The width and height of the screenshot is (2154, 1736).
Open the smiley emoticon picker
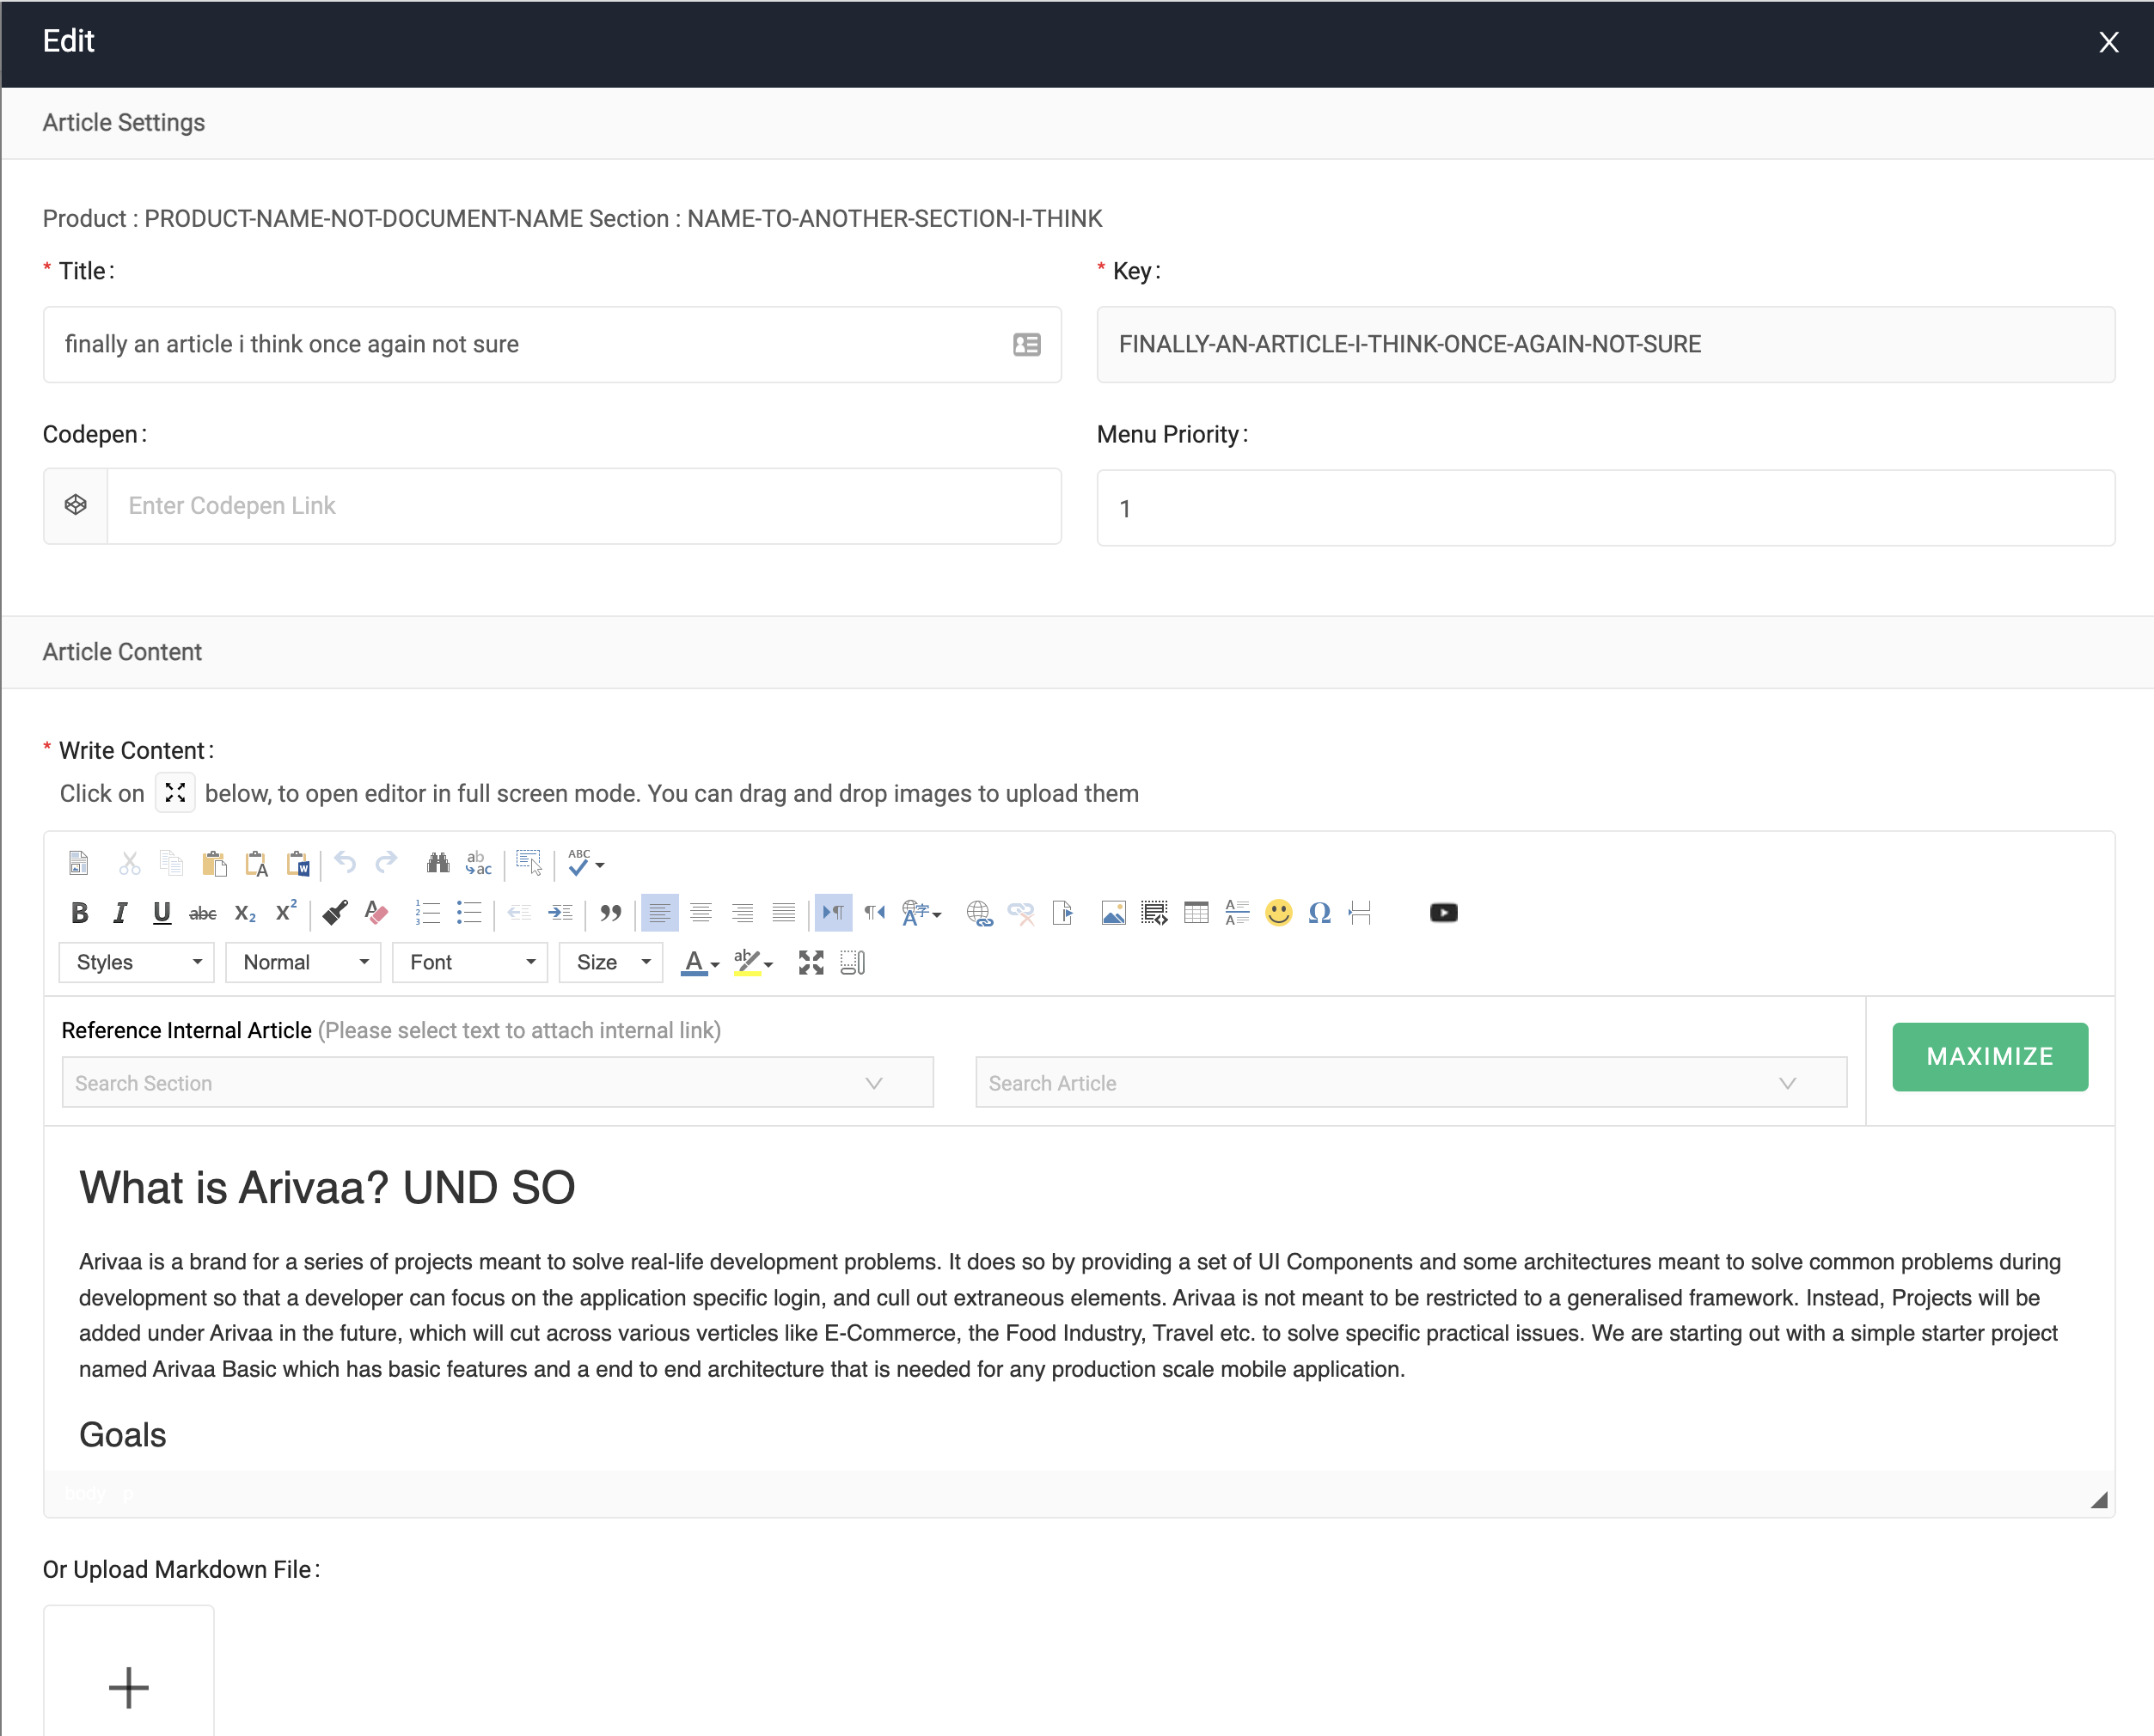tap(1279, 912)
